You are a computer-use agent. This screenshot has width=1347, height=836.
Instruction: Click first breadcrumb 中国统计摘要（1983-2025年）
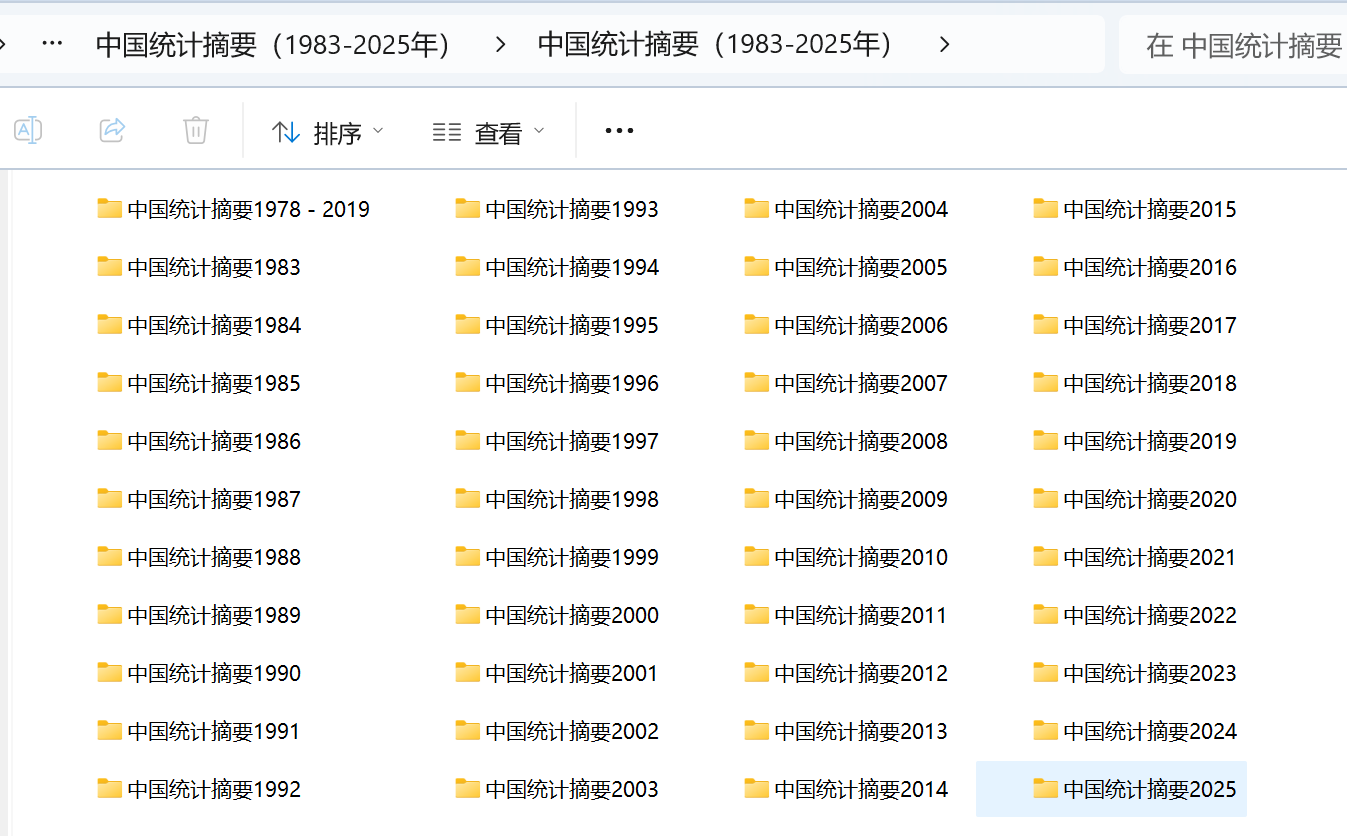coord(275,44)
